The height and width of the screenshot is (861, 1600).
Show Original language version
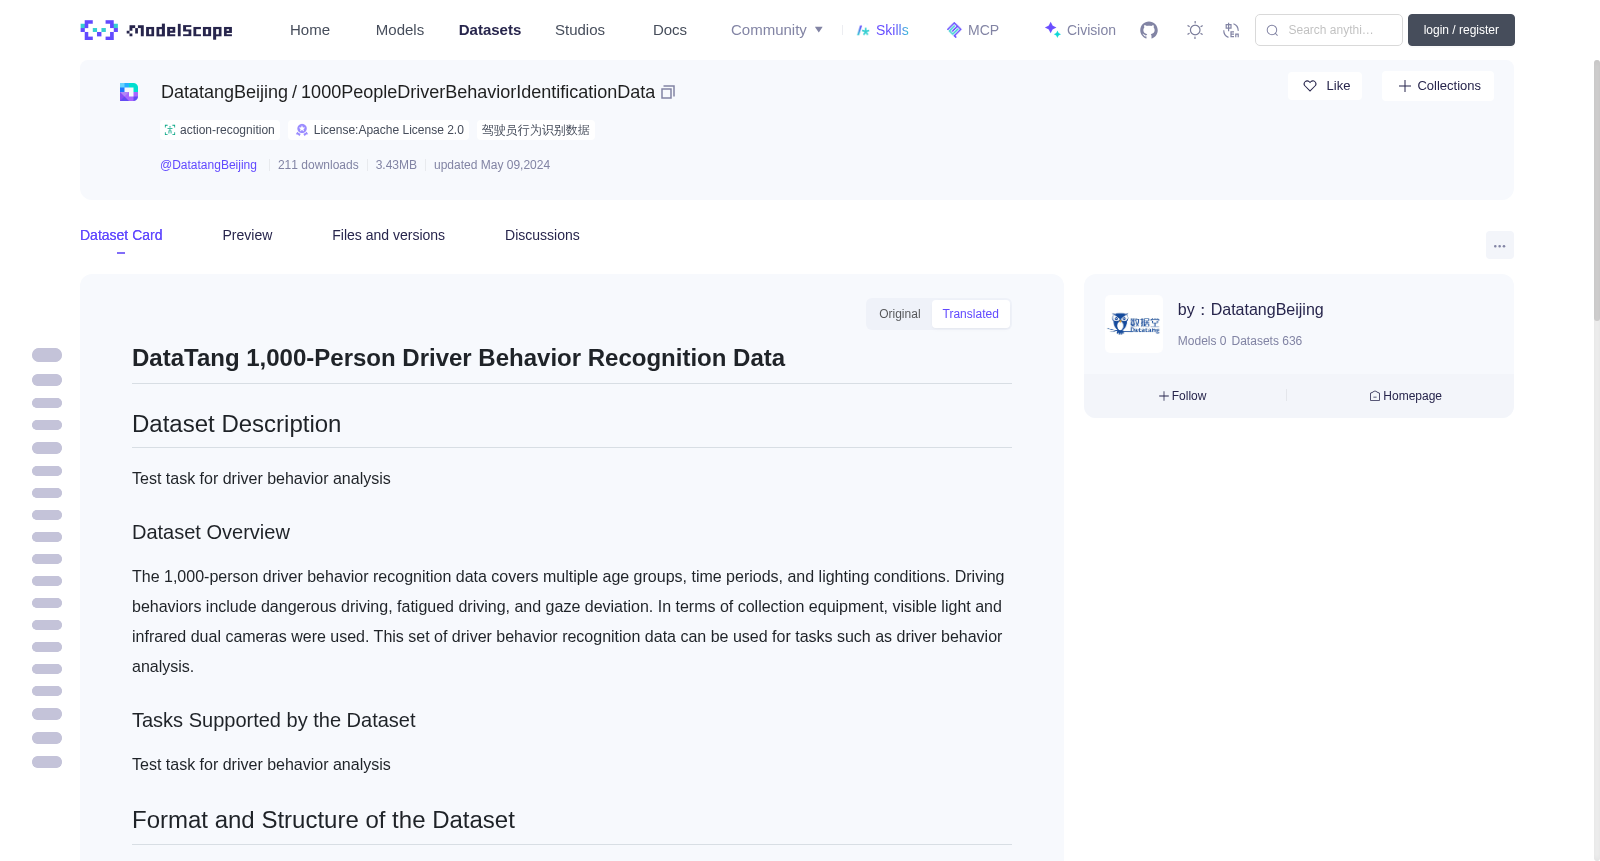(899, 314)
